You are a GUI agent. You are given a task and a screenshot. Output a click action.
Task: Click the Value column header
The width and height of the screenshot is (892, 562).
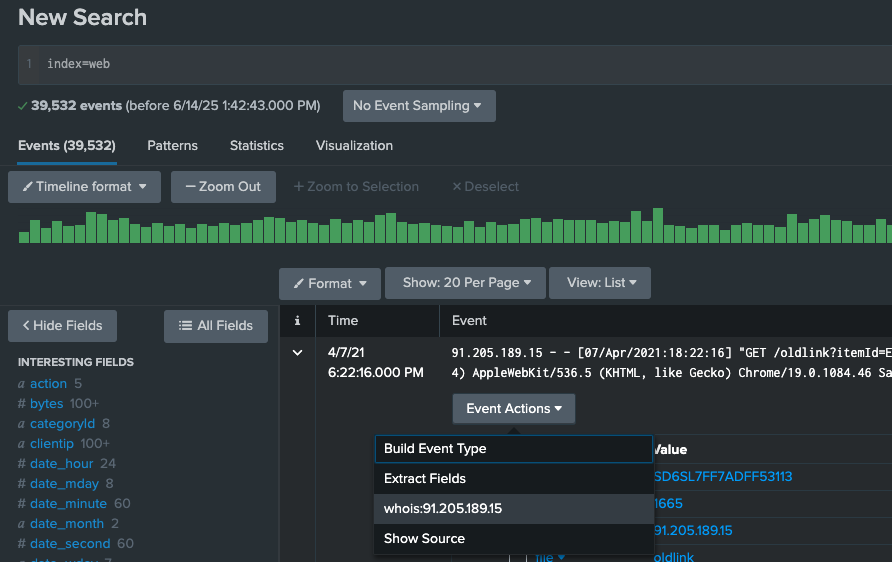click(670, 449)
